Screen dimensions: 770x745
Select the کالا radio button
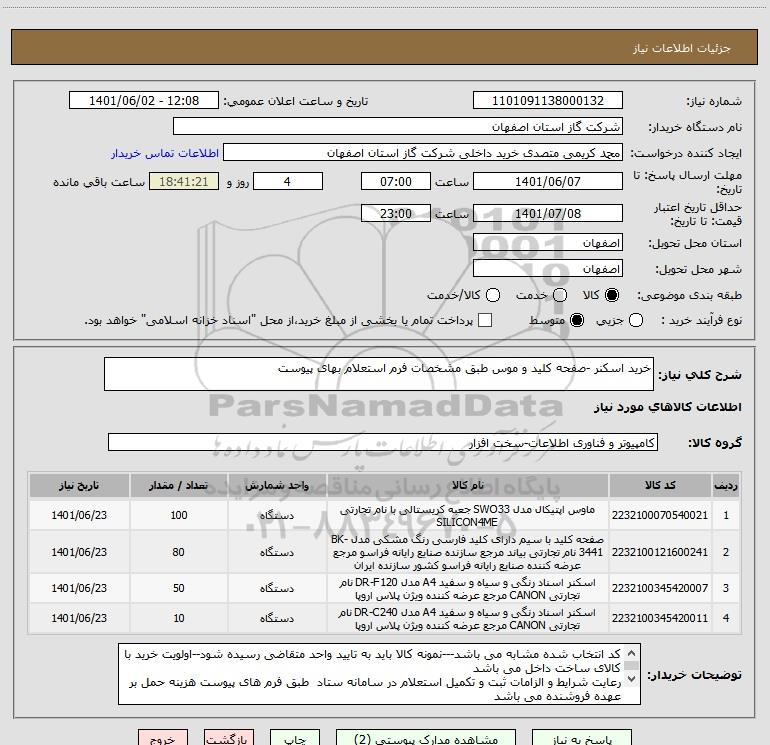[612, 295]
